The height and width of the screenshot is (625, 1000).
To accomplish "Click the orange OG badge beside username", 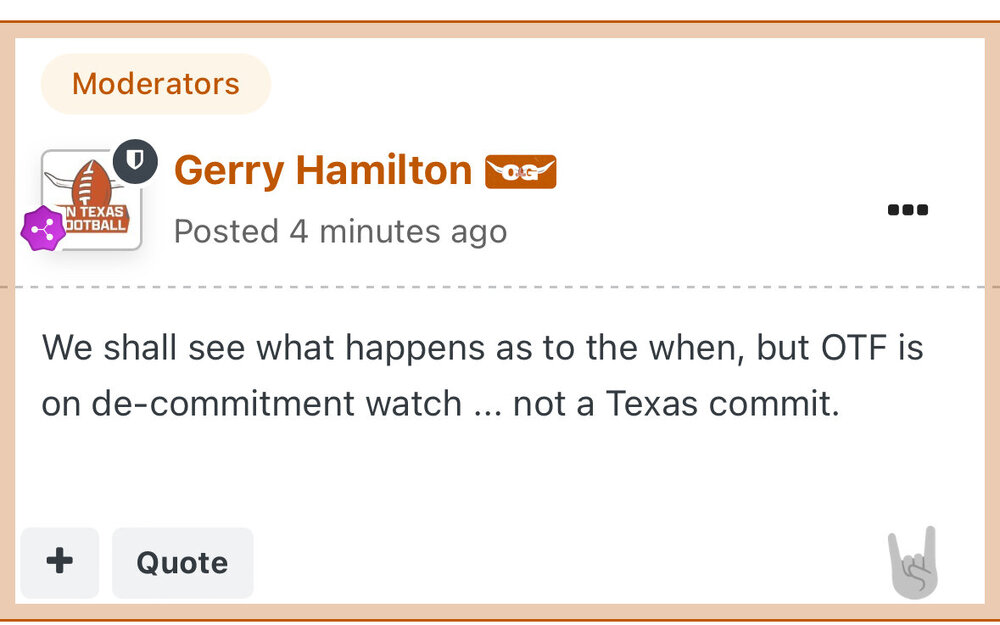I will coord(520,172).
